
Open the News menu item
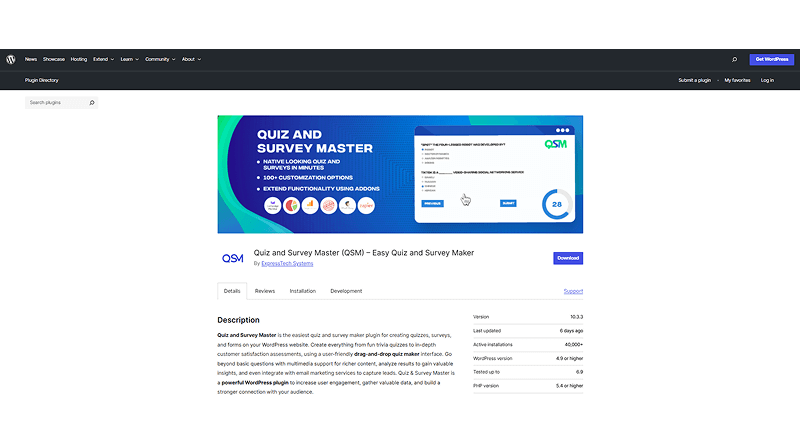tap(31, 59)
